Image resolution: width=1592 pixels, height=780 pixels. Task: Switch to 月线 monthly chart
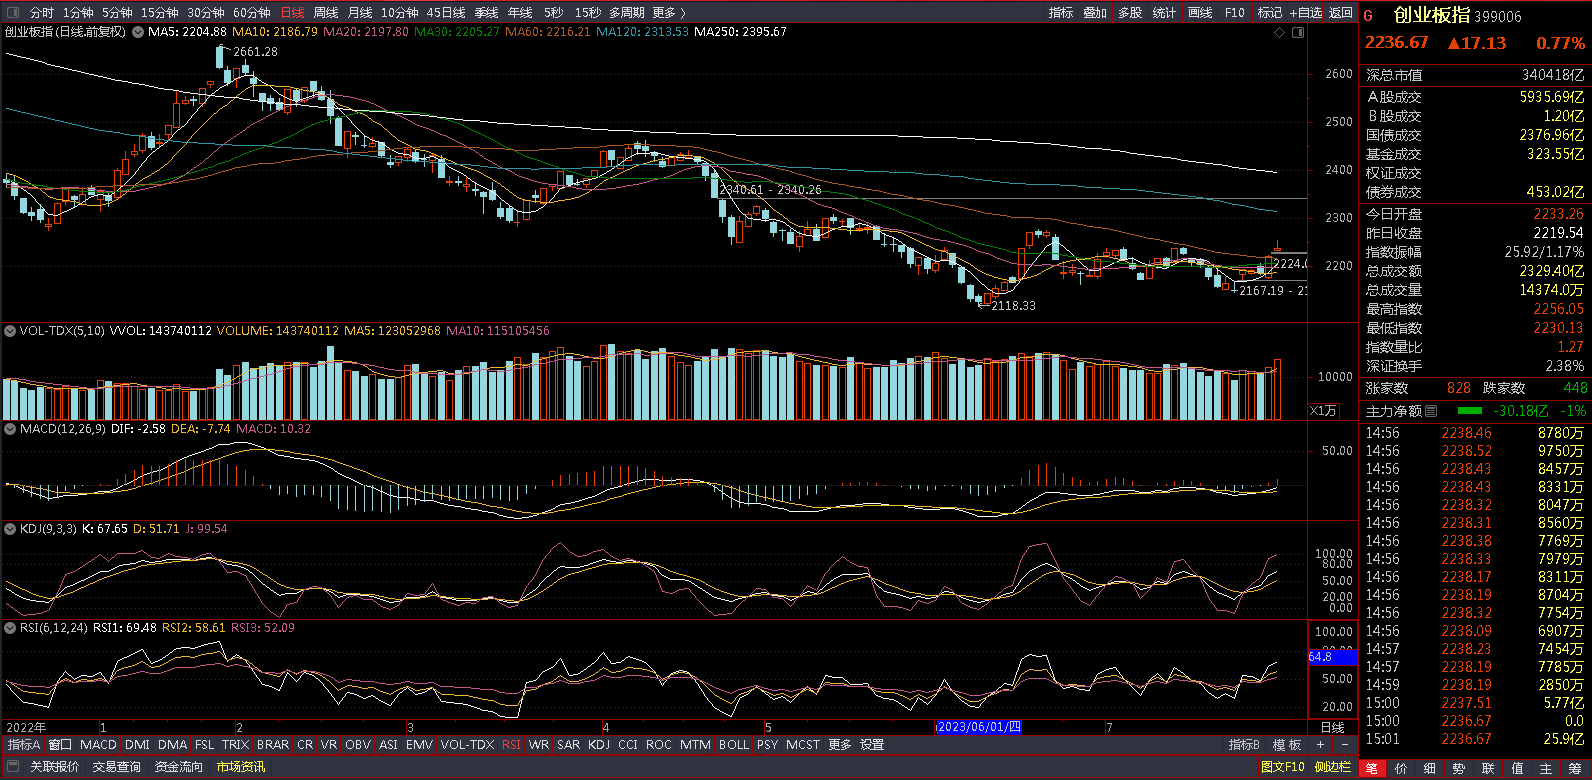360,13
